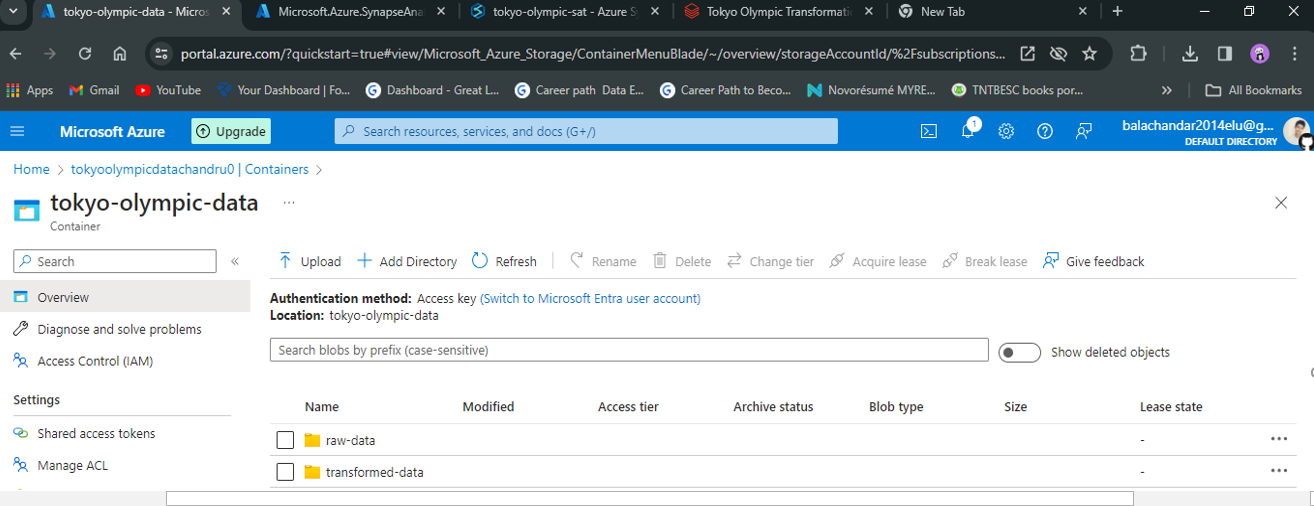Open the notifications bell
This screenshot has width=1314, height=506.
pyautogui.click(x=968, y=131)
